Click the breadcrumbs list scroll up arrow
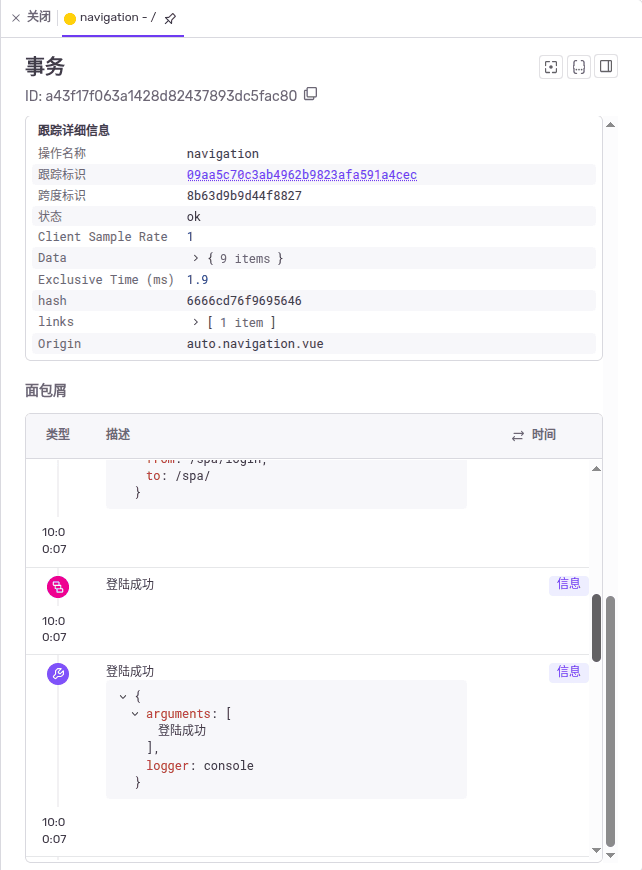The image size is (642, 870). (596, 468)
